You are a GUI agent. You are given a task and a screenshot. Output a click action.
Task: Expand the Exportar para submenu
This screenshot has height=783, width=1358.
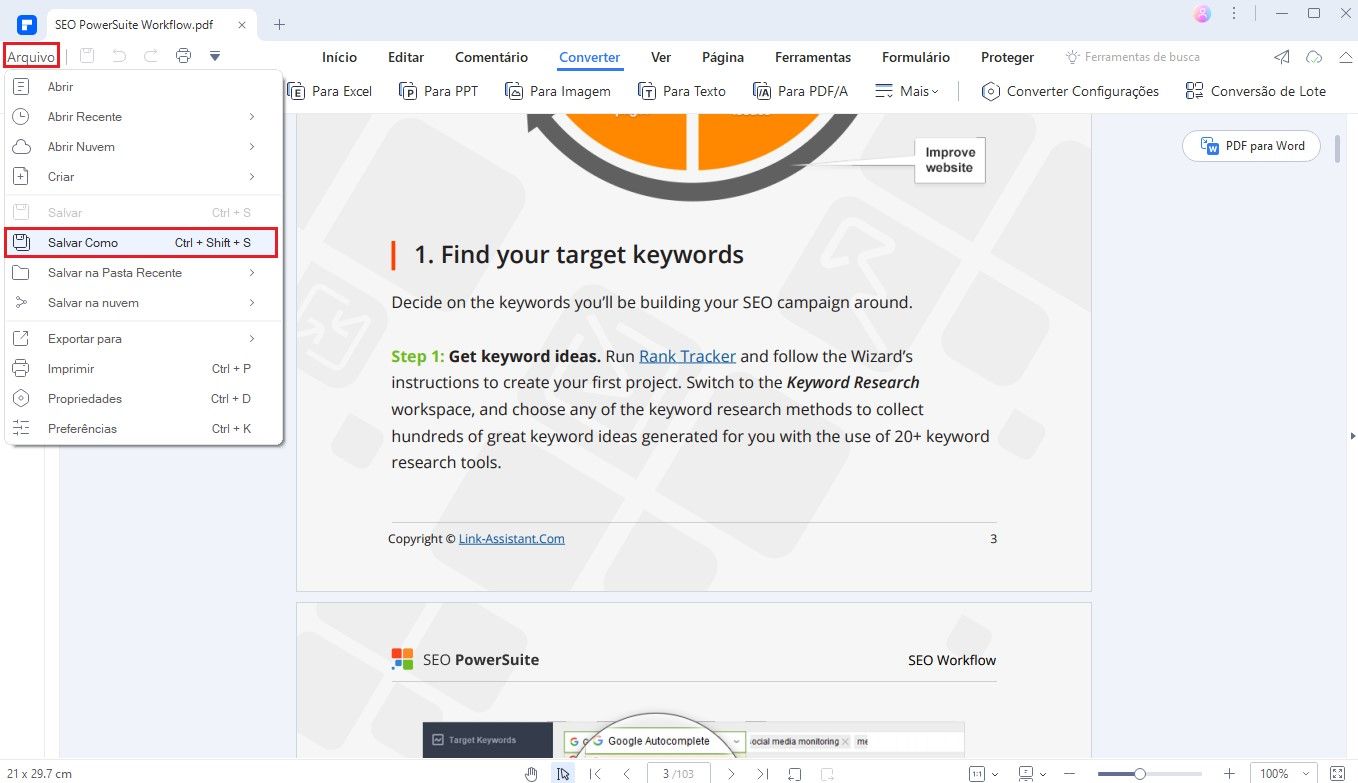pos(140,339)
